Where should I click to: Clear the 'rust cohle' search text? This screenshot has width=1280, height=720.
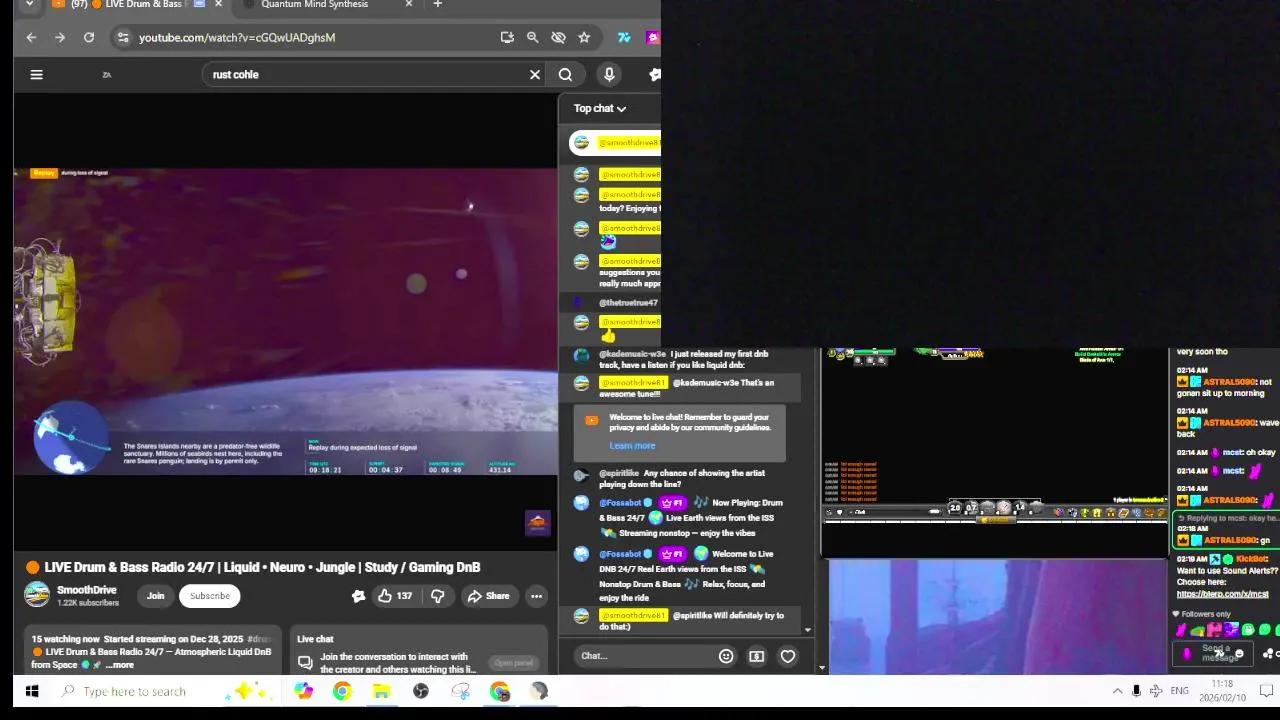(535, 74)
